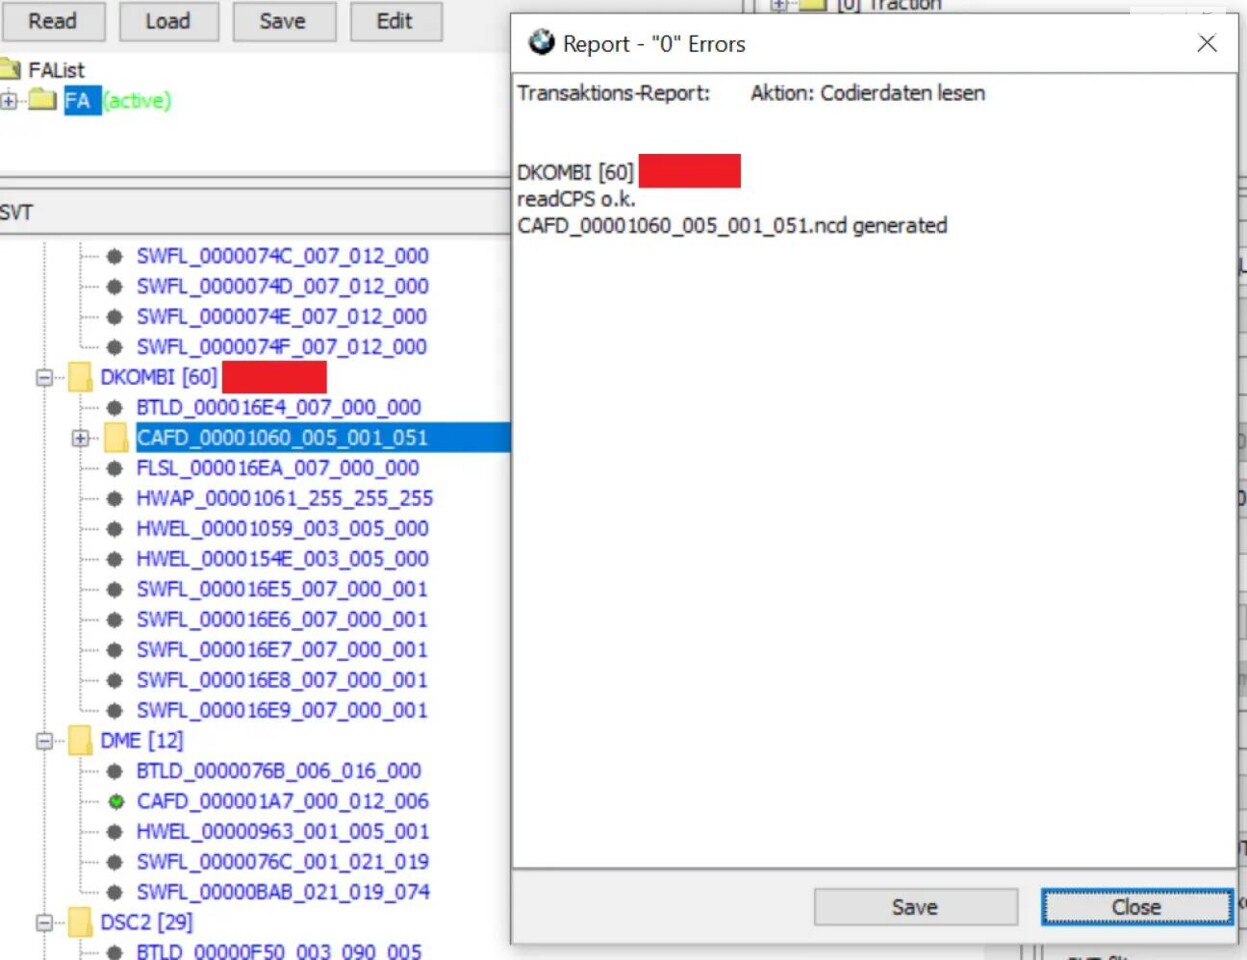Close the report dialog with Close button
This screenshot has height=960, width=1247.
point(1136,907)
